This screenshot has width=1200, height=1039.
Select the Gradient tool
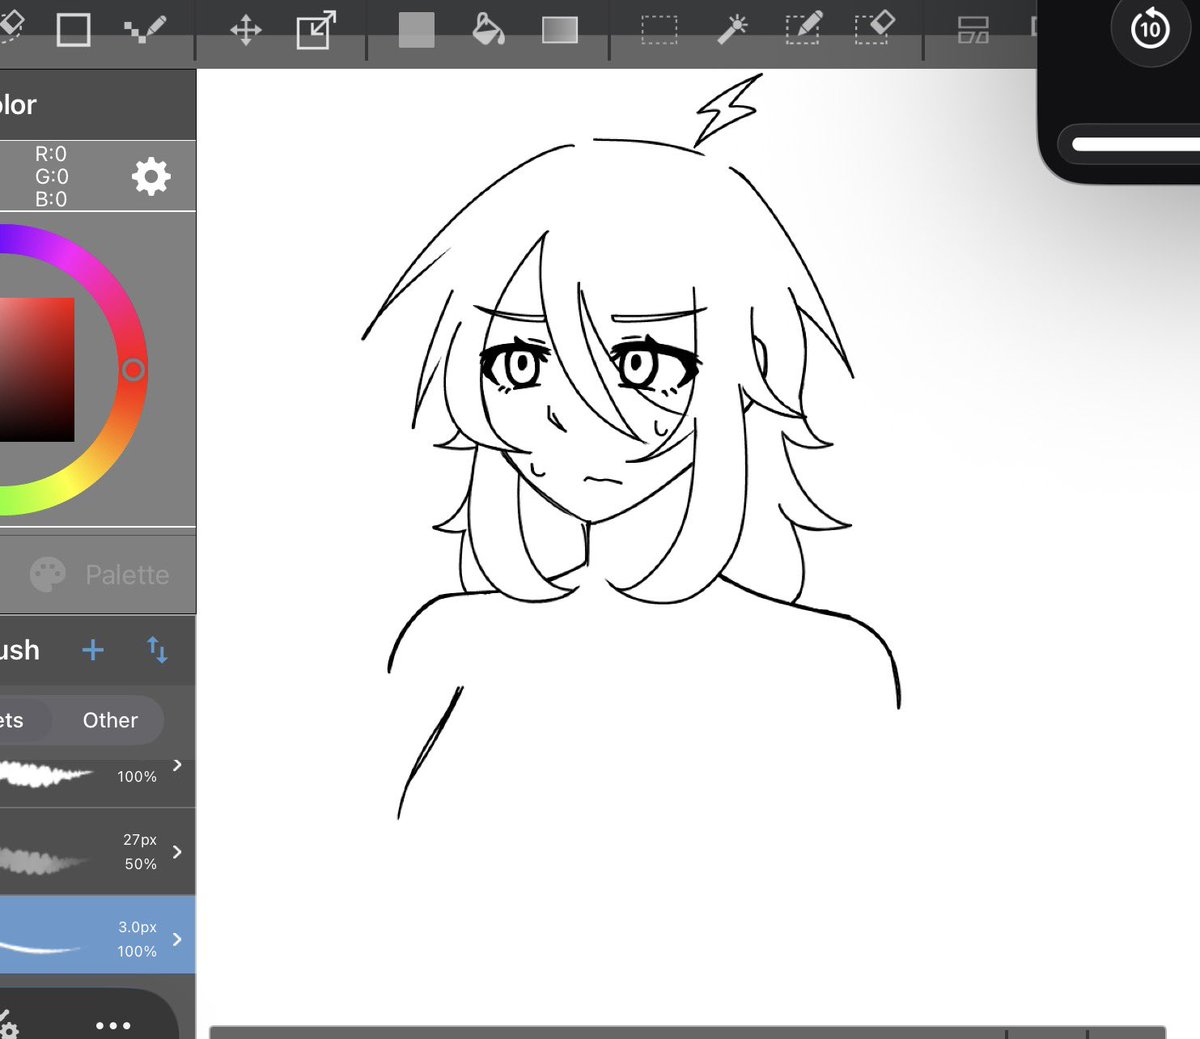coord(560,30)
